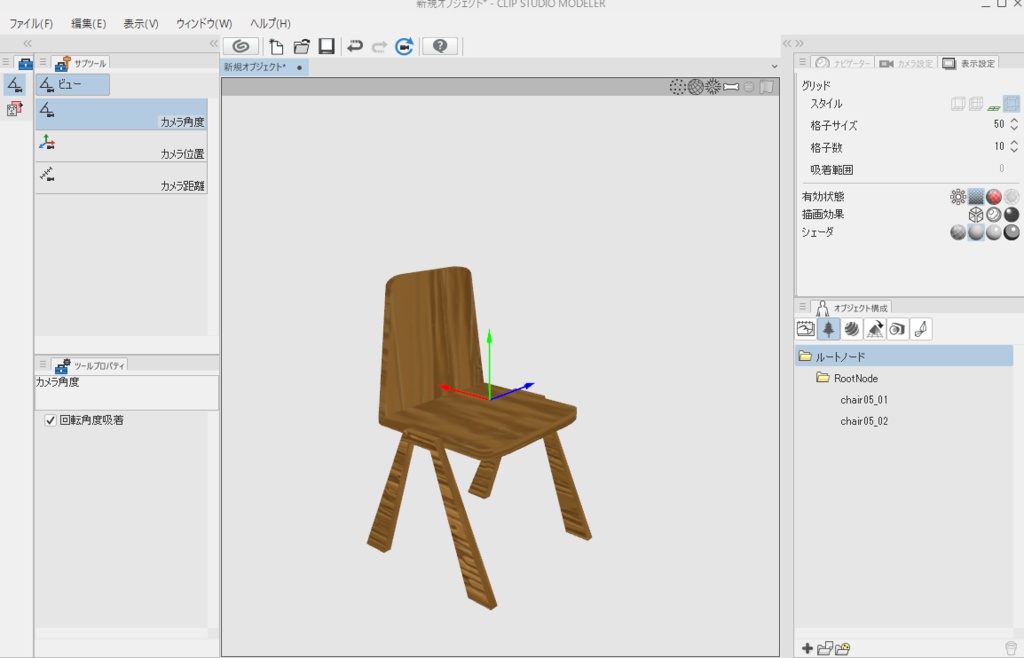Select the camera view tool in the tool palette

coord(15,85)
